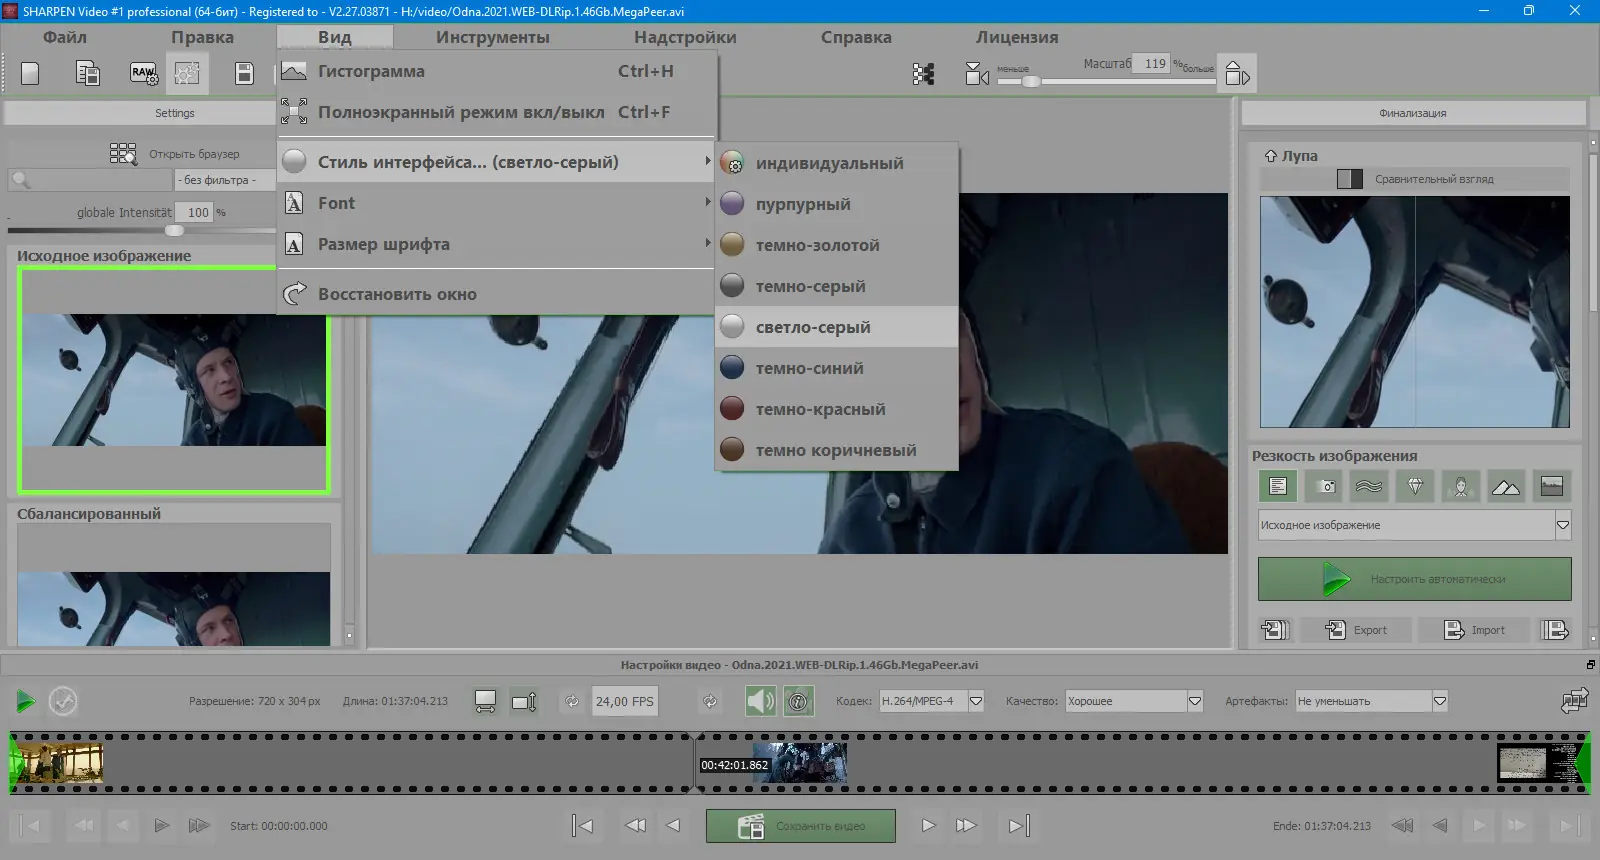Select the diamond sharpness preset icon

pyautogui.click(x=1415, y=486)
